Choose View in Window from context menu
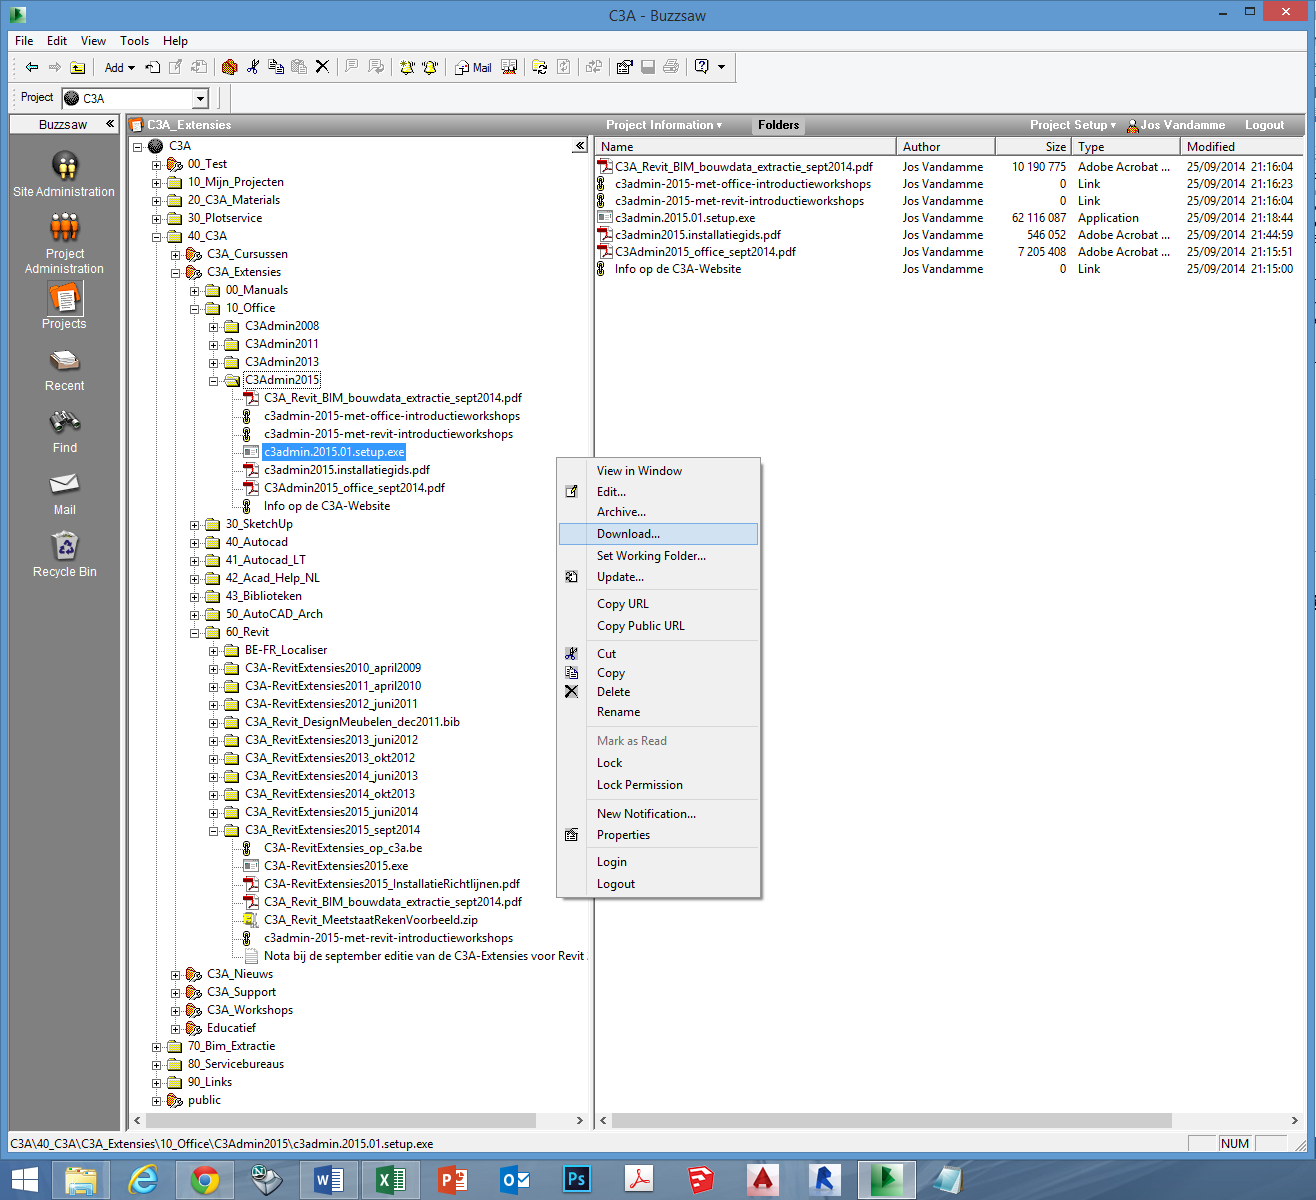 659,471
